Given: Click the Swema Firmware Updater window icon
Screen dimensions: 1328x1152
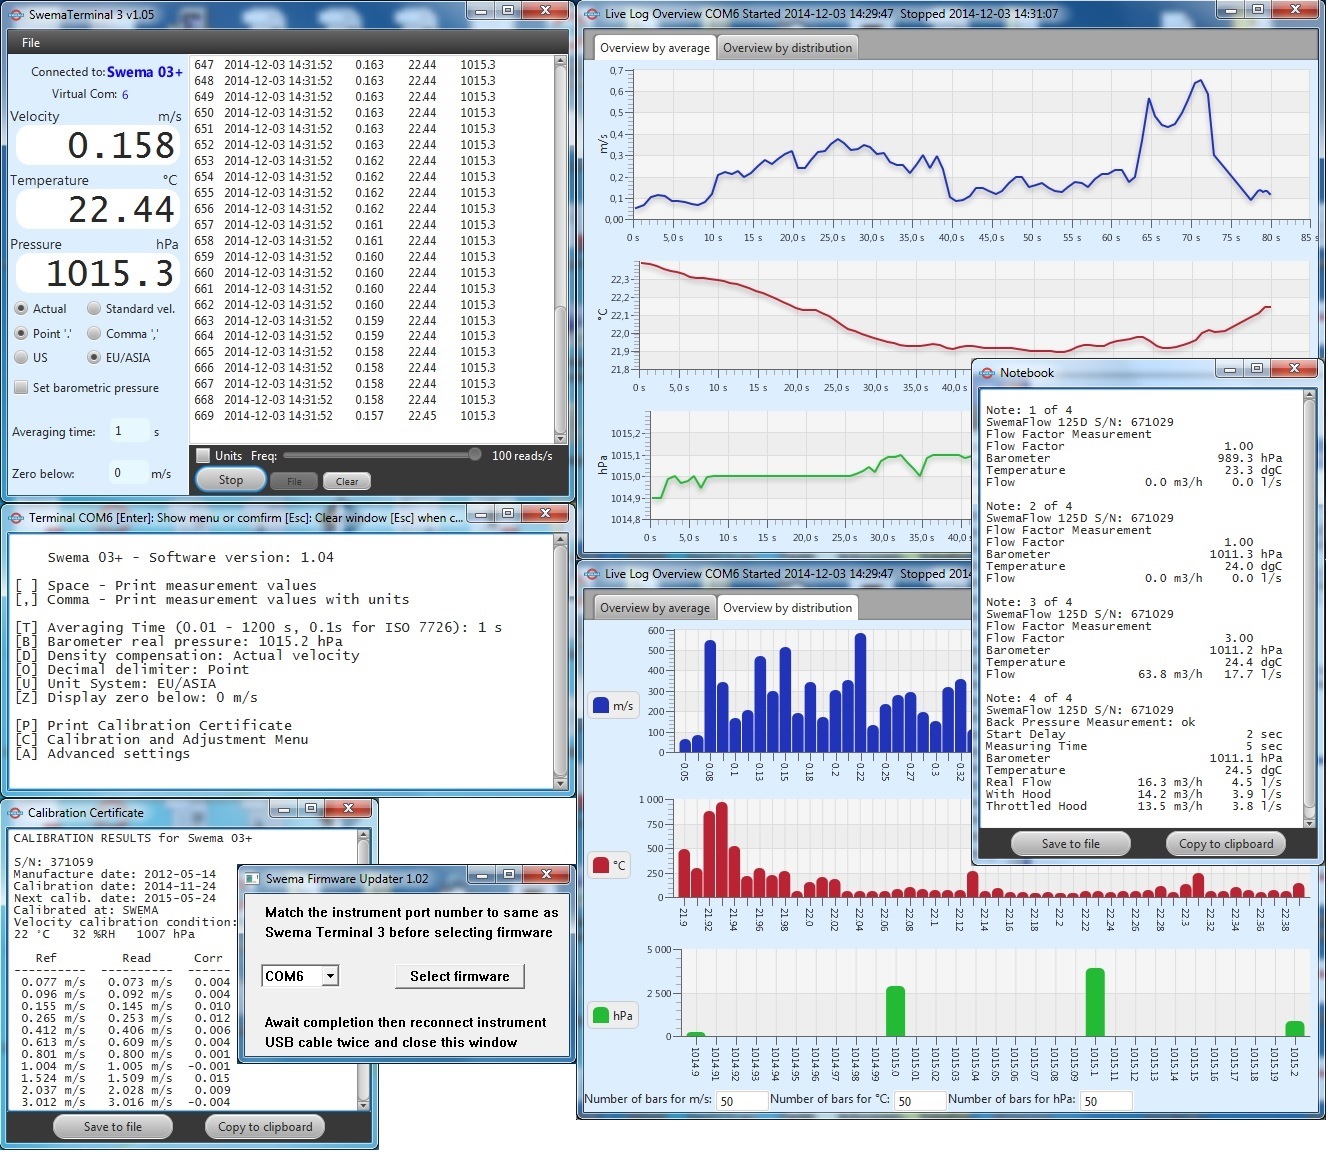Looking at the screenshot, I should point(252,879).
